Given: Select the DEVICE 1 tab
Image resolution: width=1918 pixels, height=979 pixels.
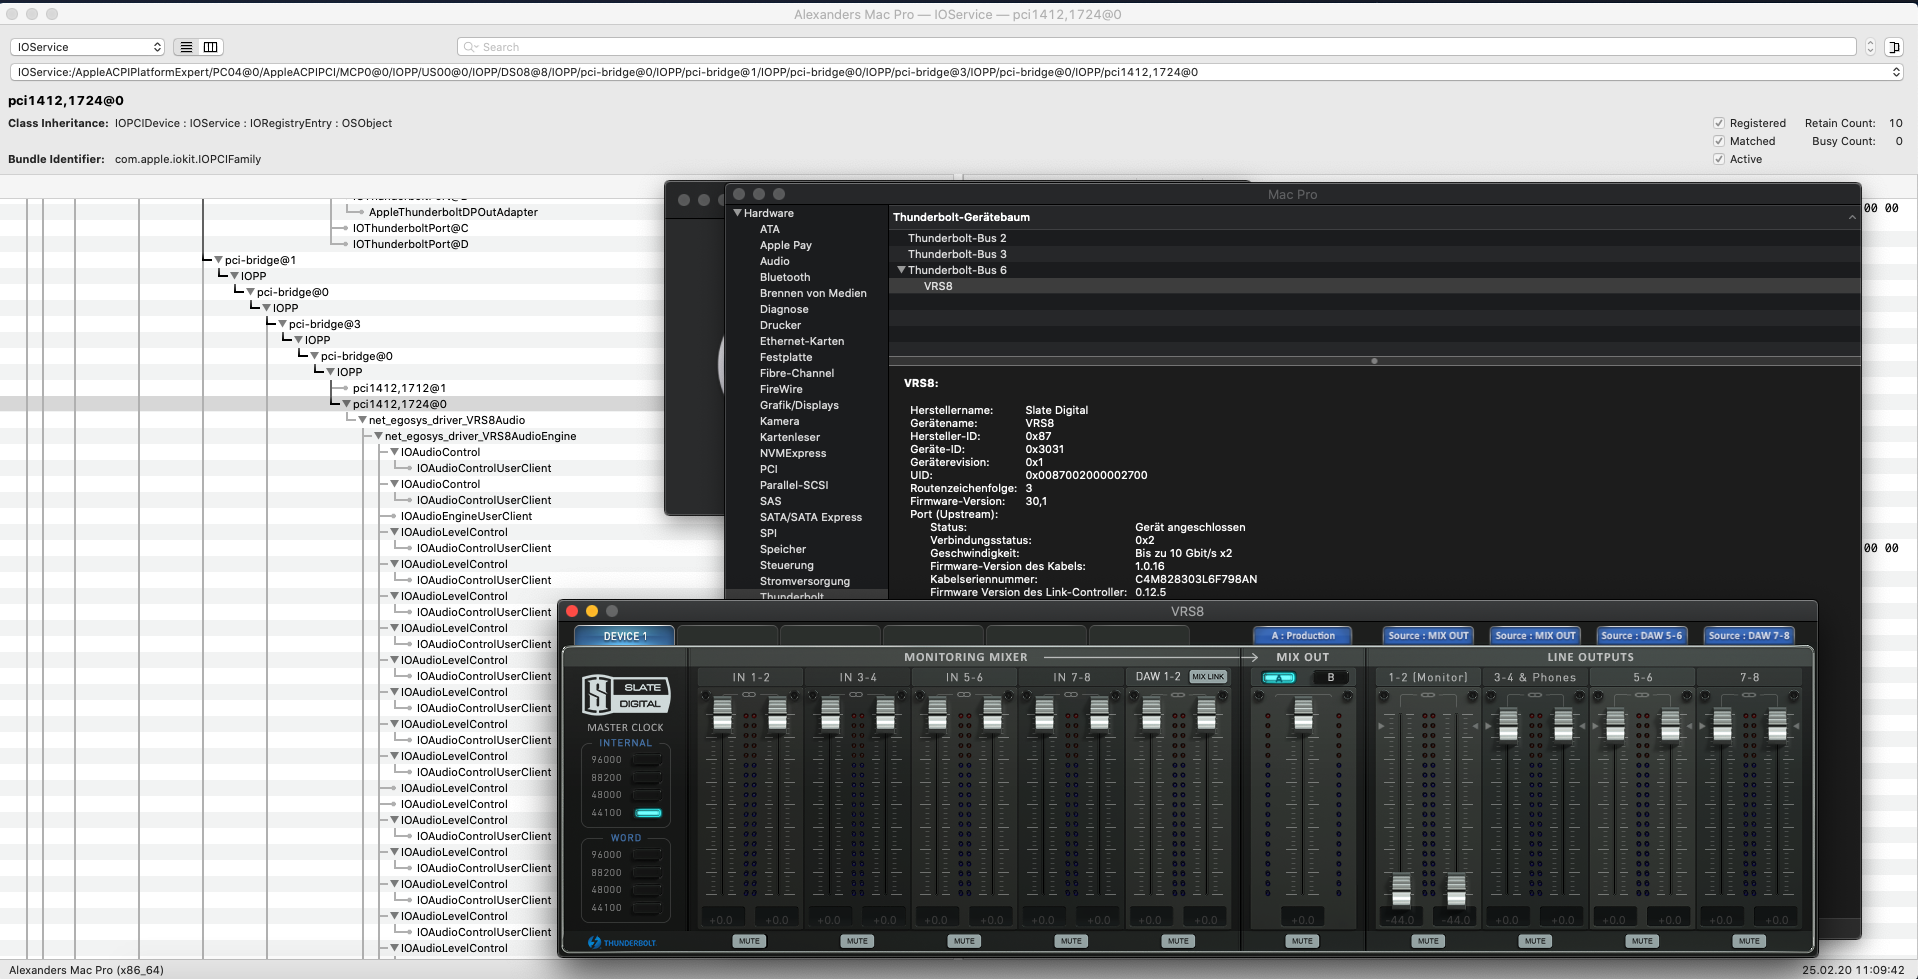Looking at the screenshot, I should (x=625, y=636).
